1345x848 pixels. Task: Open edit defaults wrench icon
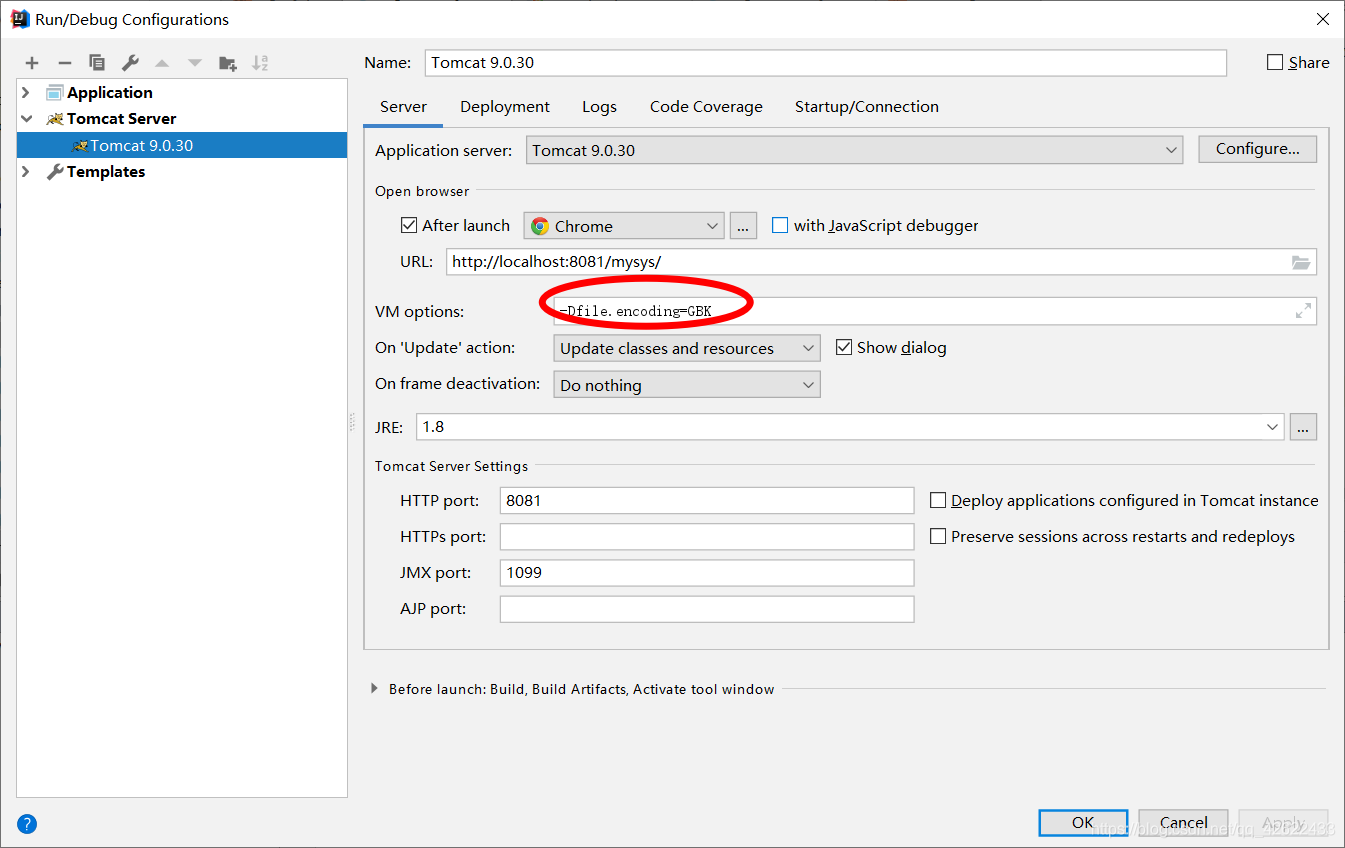click(x=130, y=63)
